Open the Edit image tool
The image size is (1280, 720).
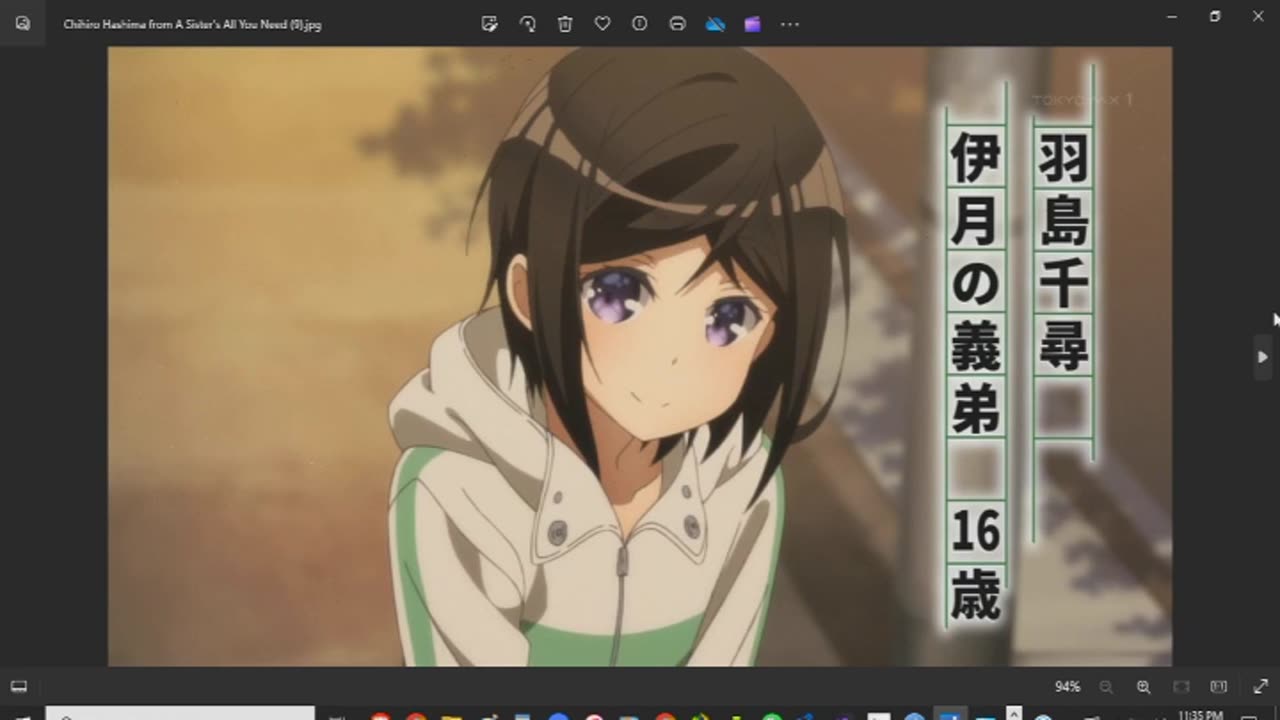click(490, 24)
